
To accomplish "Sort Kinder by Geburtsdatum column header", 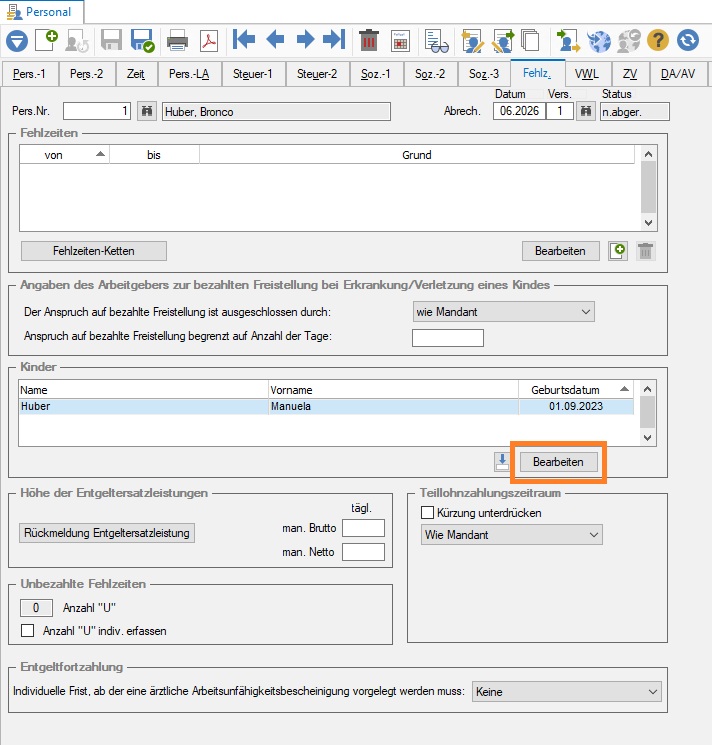I will point(576,390).
